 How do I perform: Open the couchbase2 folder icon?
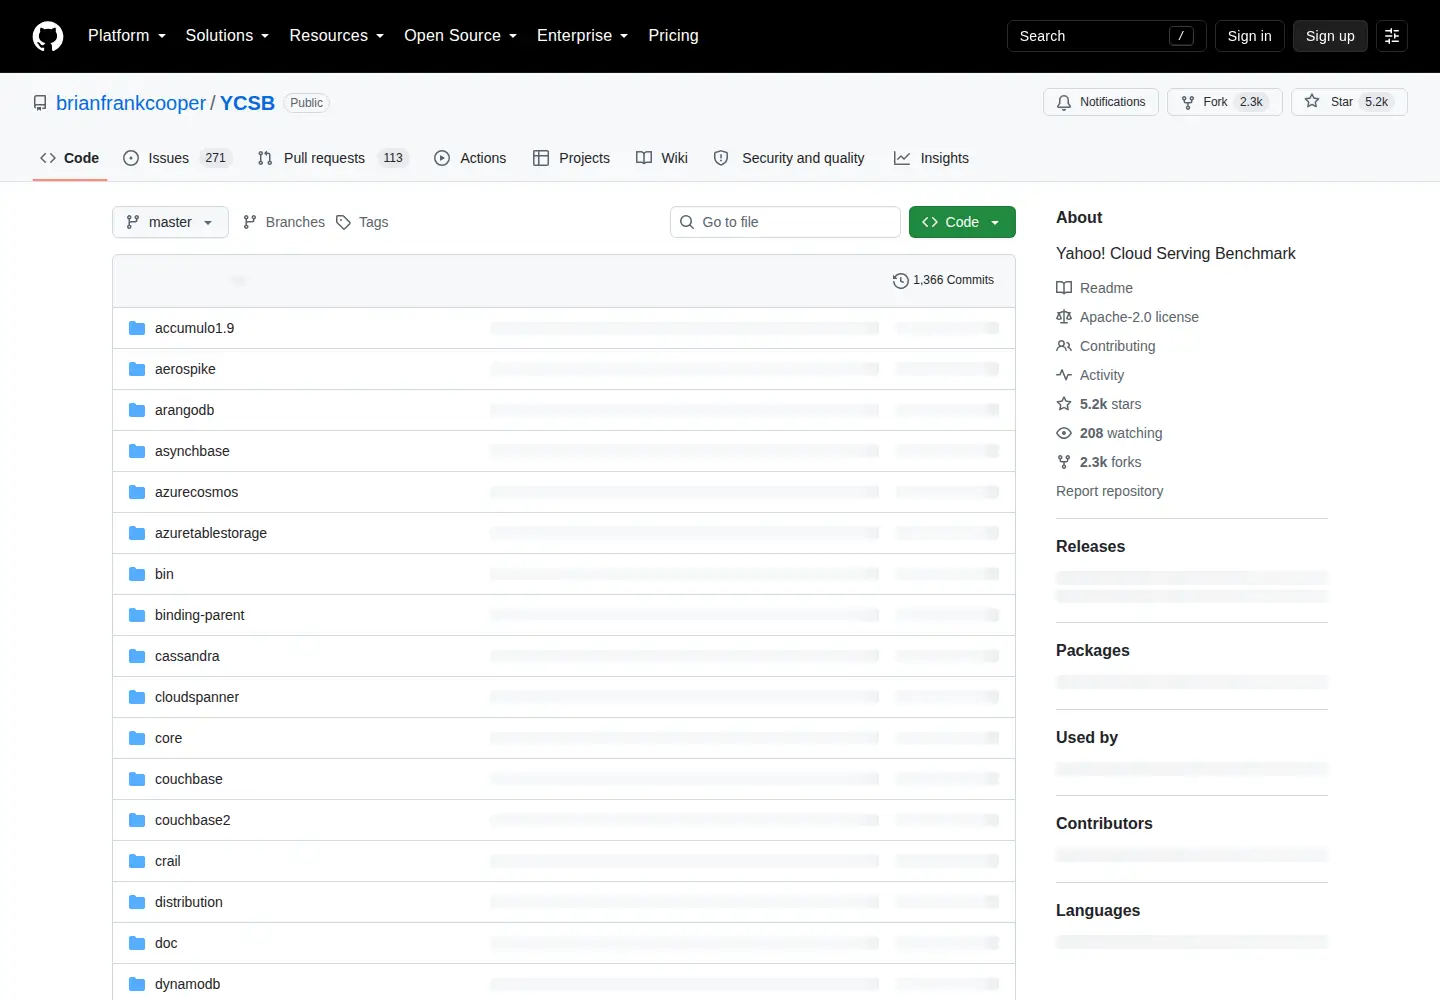[x=137, y=820]
